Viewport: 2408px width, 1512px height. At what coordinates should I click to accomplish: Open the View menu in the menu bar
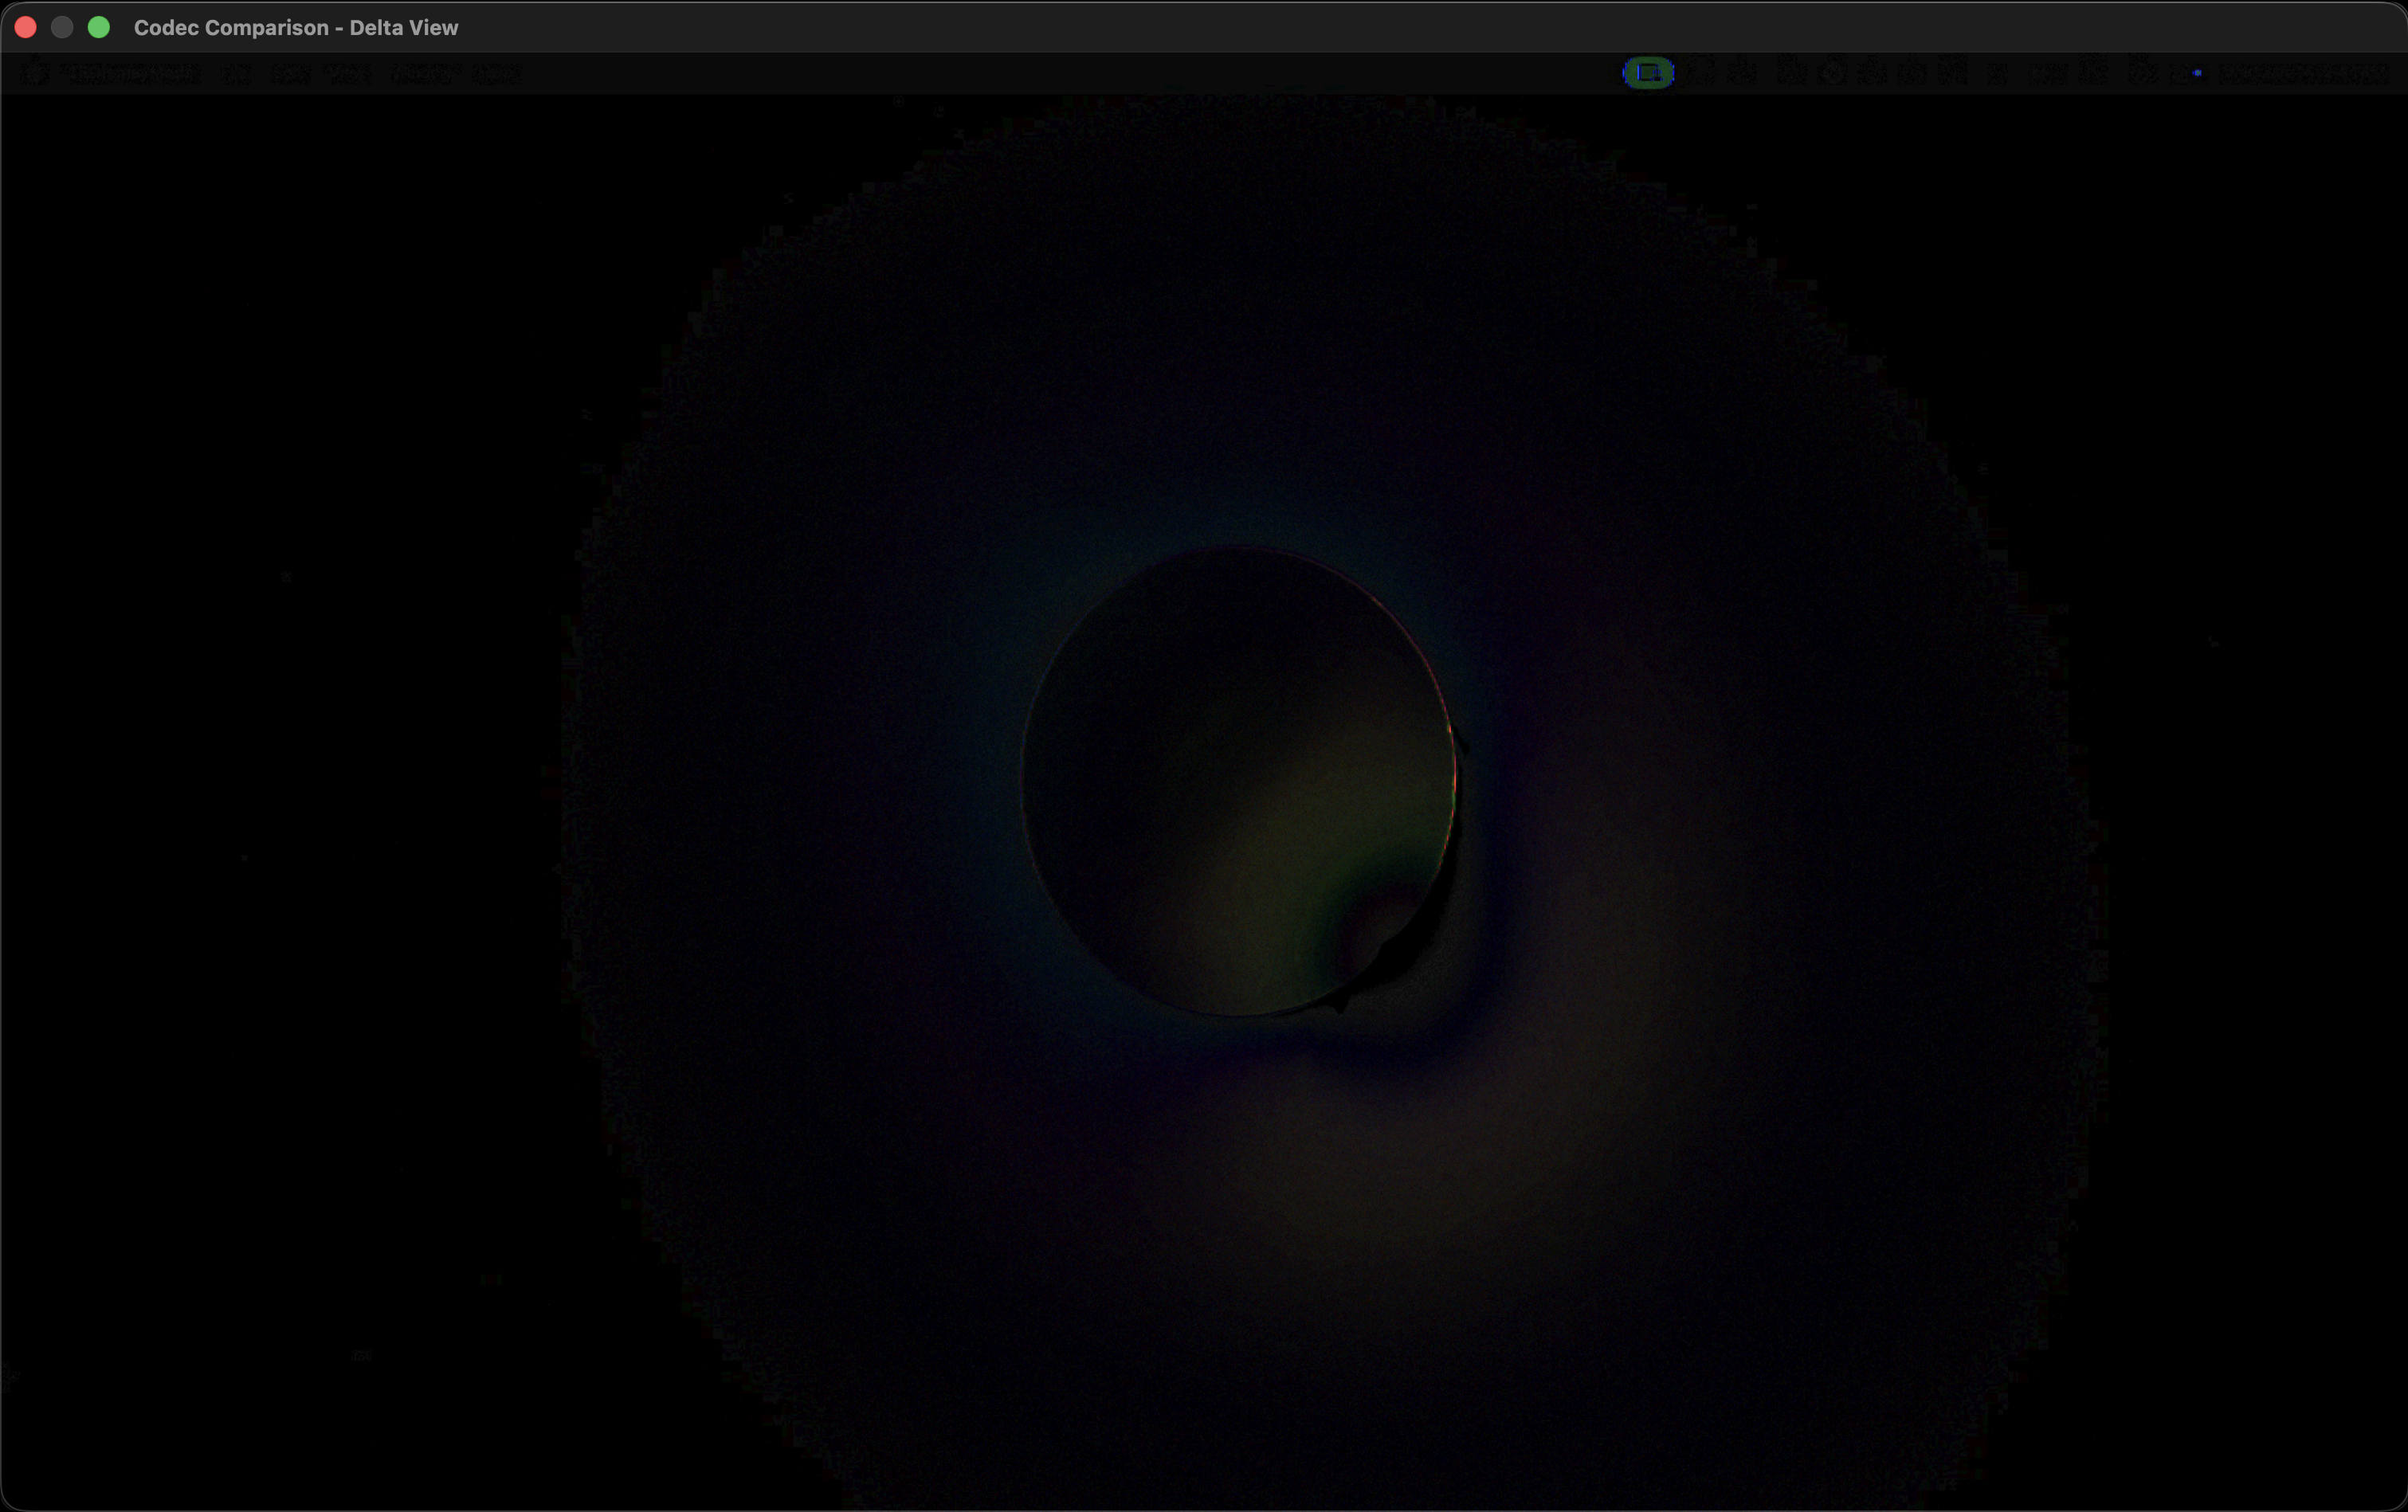tap(349, 73)
